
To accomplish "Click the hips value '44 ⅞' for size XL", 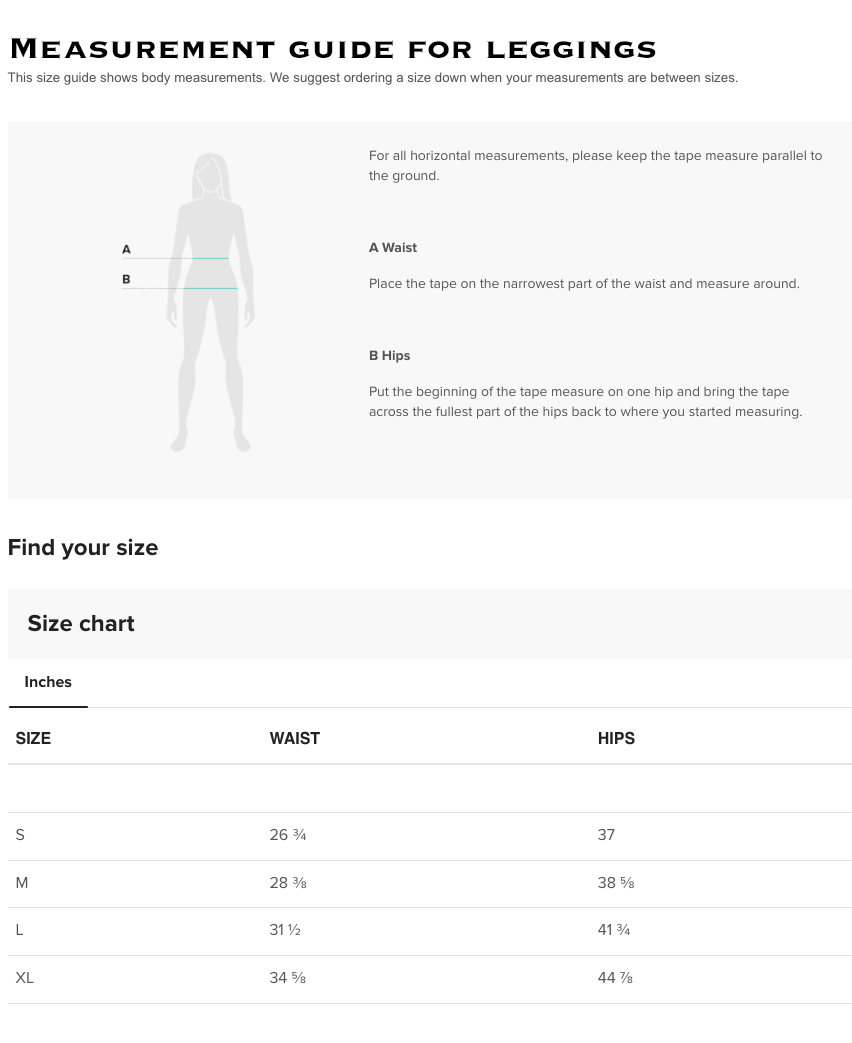I will point(614,978).
